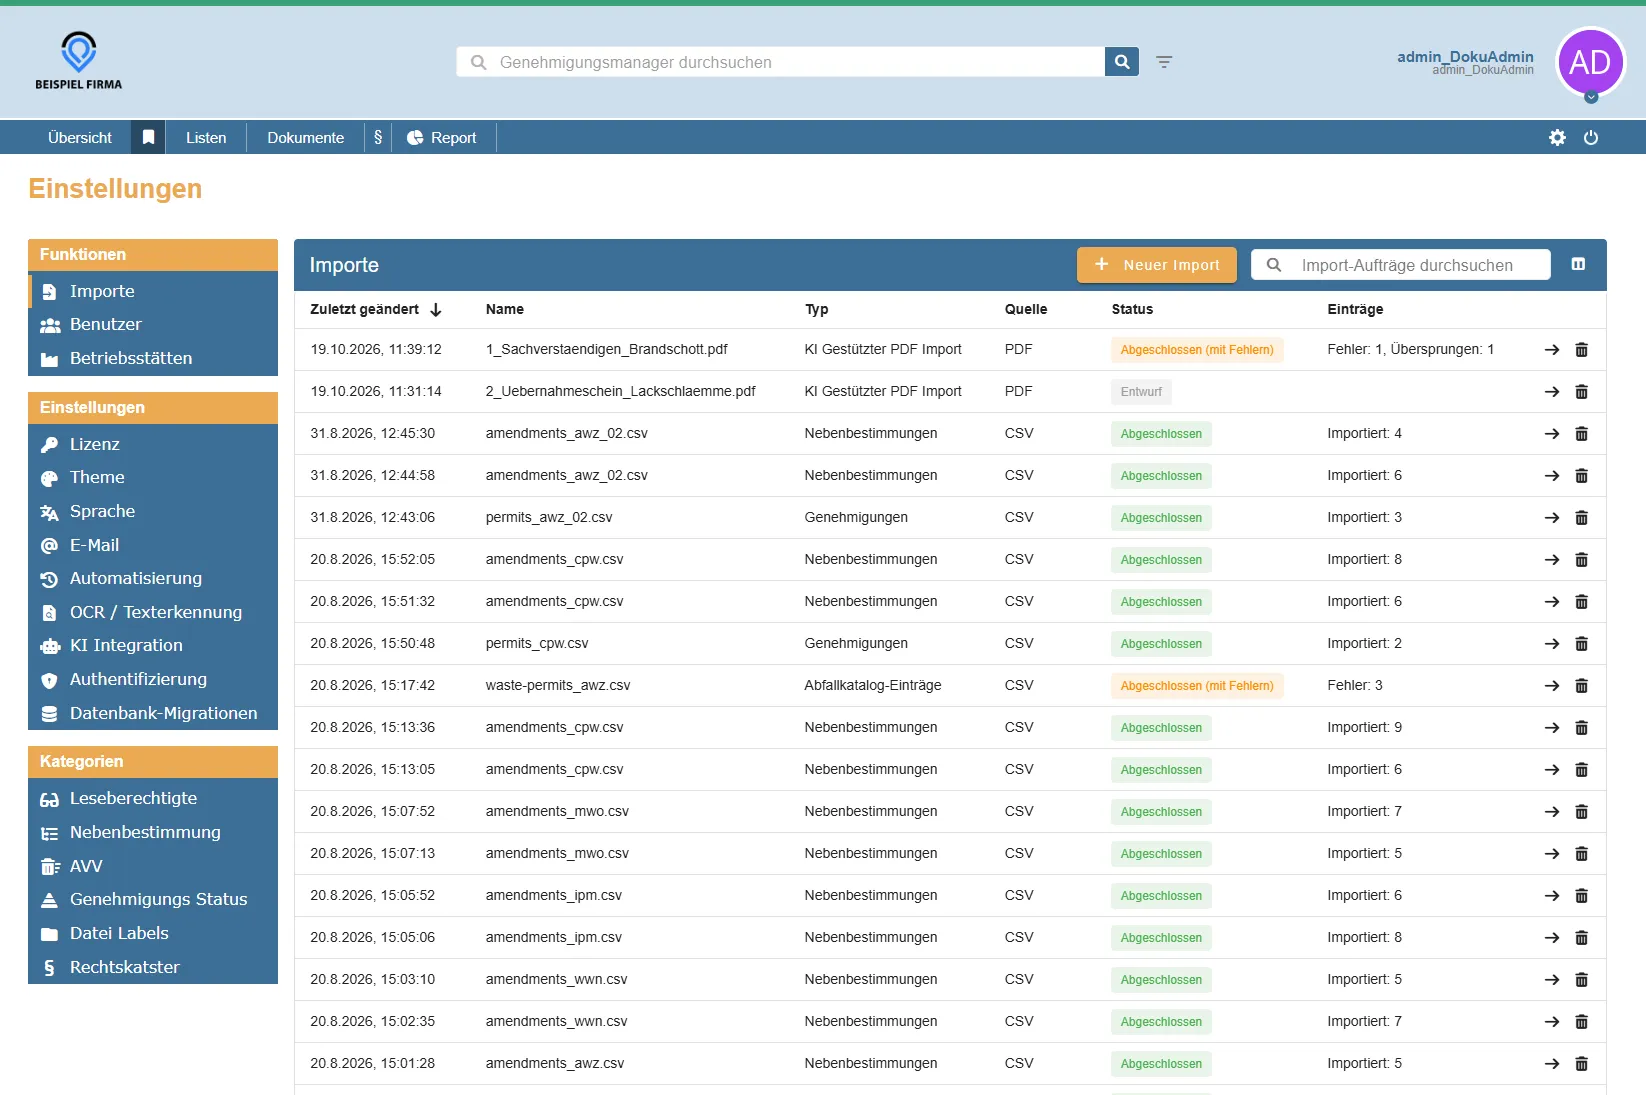Open the search filter options icon
The height and width of the screenshot is (1095, 1646).
point(1164,62)
